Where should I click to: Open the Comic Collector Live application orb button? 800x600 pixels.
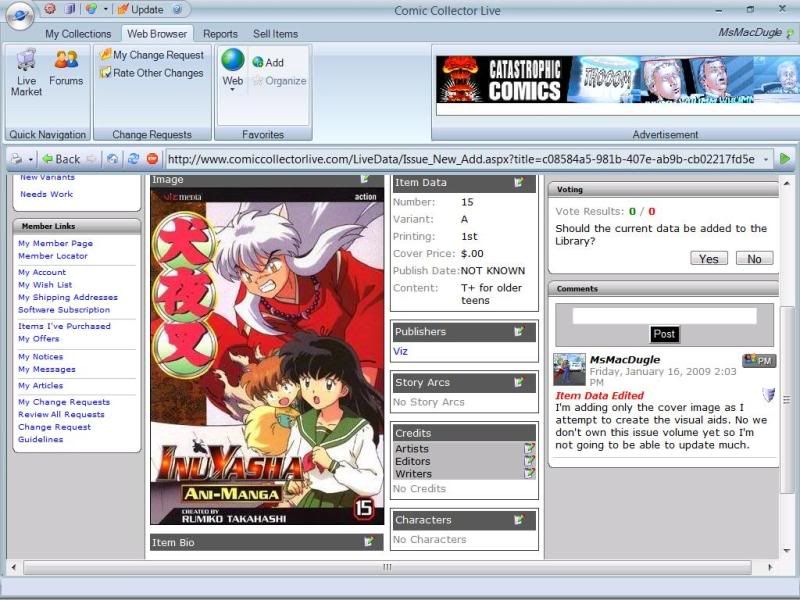pos(19,16)
